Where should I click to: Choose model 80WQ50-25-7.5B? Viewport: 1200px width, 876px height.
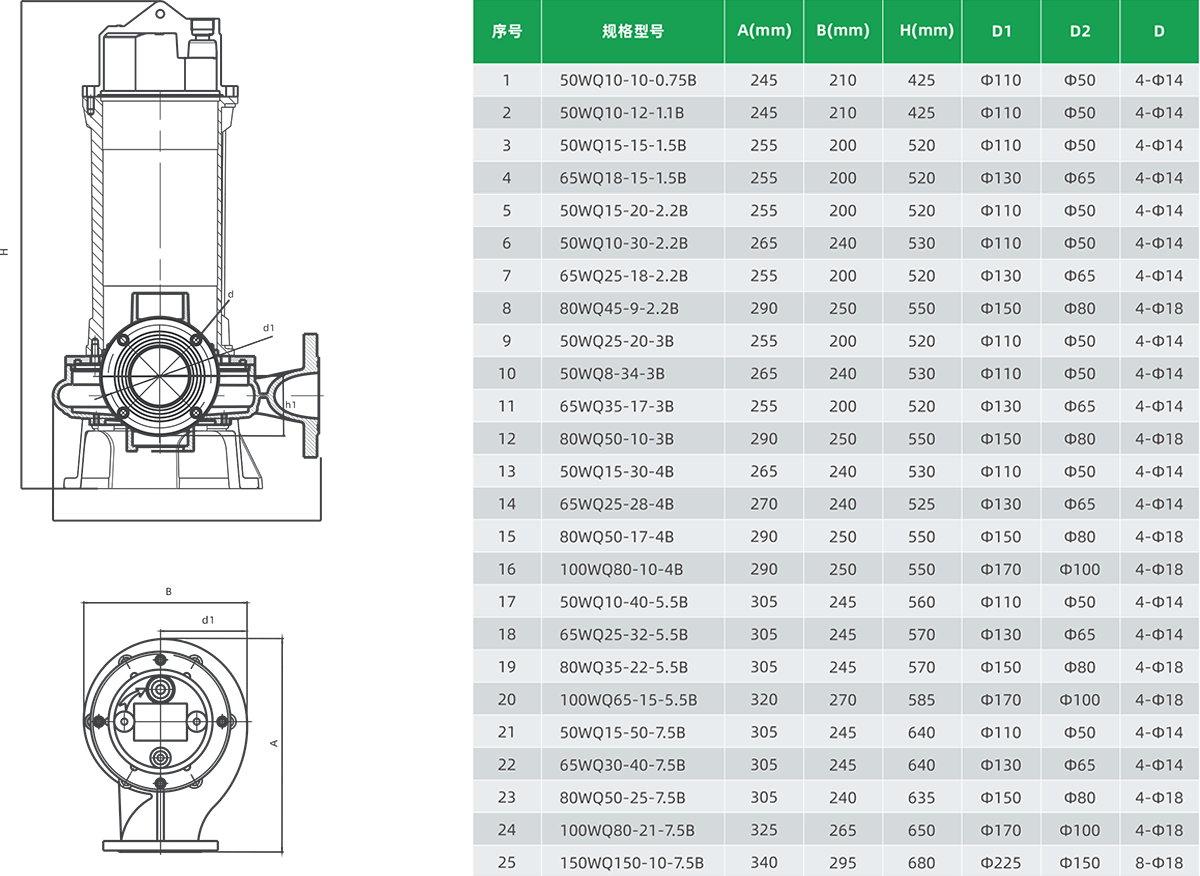[623, 798]
